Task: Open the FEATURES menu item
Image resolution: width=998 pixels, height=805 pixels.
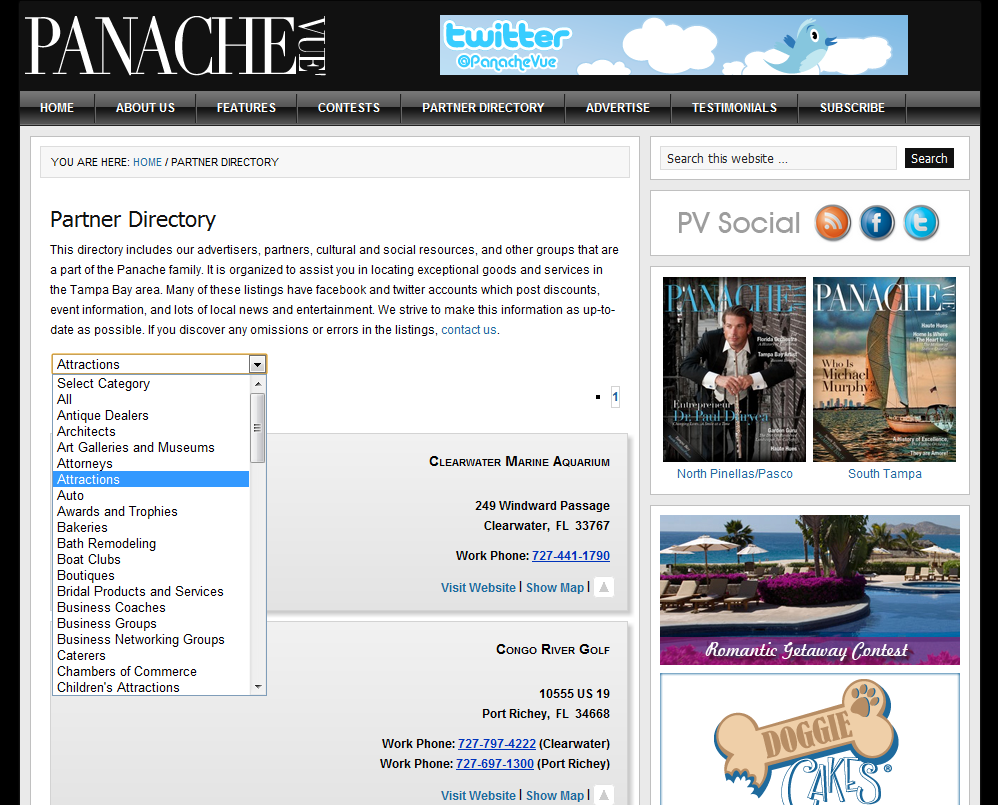Action: (x=246, y=108)
